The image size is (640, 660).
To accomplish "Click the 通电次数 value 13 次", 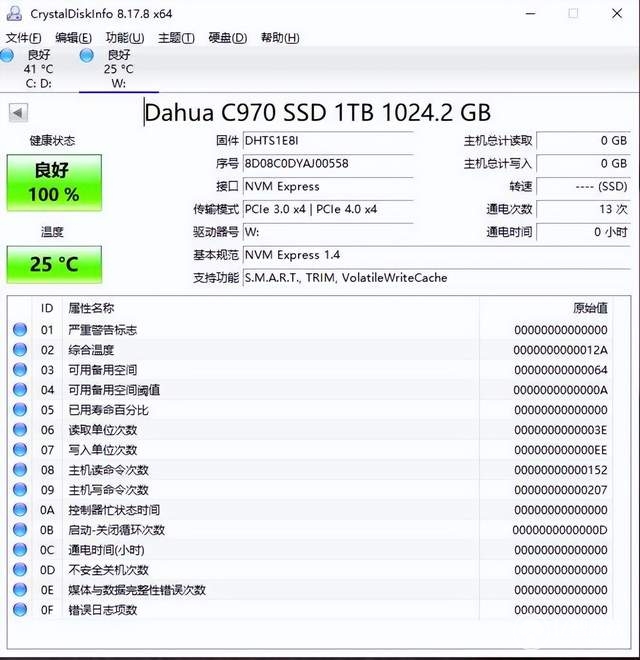I will coord(583,209).
